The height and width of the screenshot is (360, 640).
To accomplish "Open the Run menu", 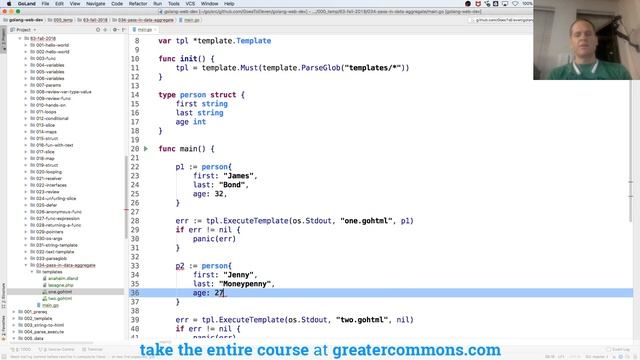I will click(158, 4).
